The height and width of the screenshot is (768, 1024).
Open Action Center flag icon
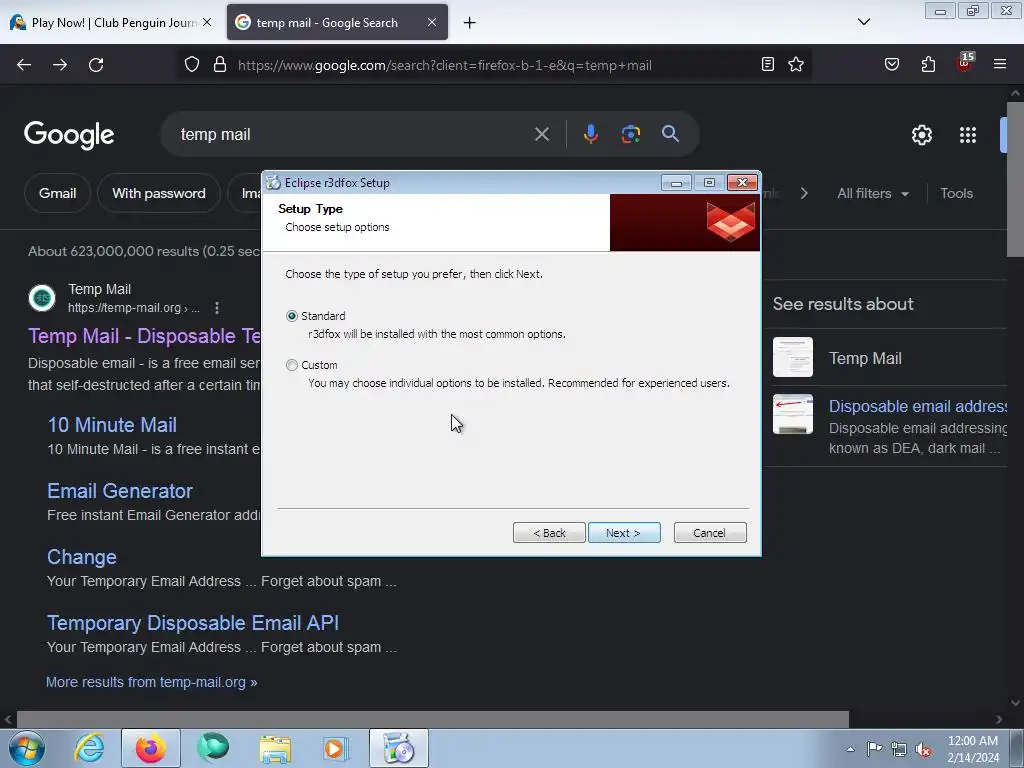[x=874, y=749]
